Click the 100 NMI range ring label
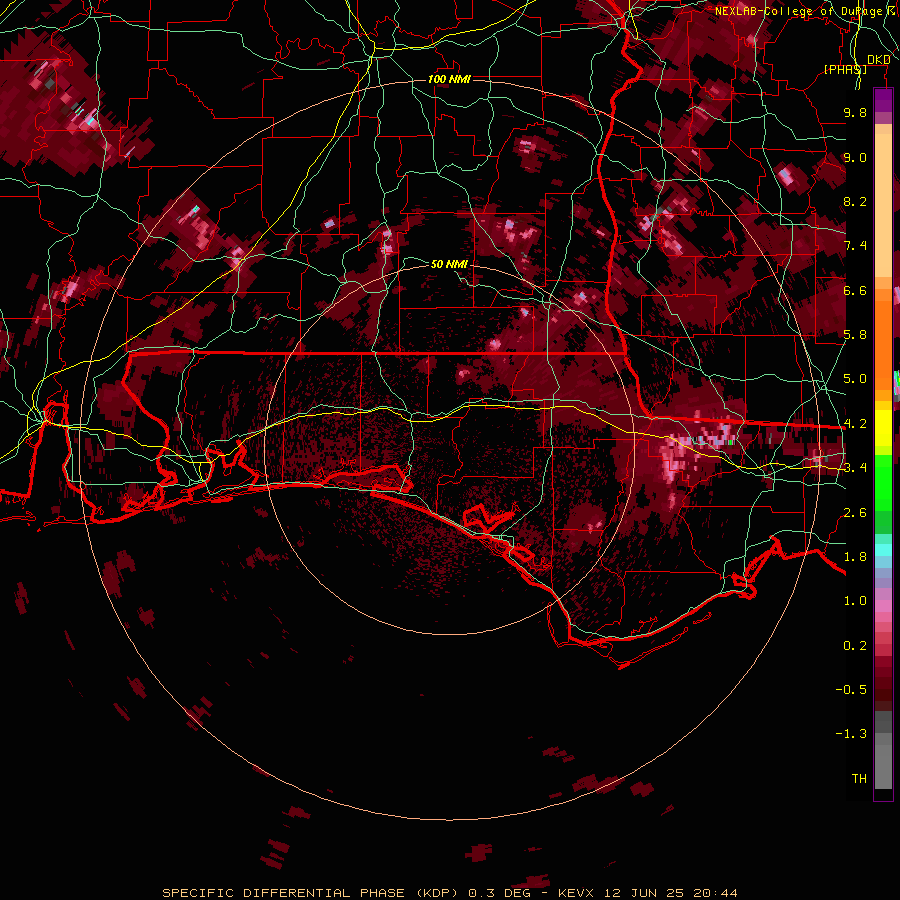Image resolution: width=900 pixels, height=900 pixels. 449,79
